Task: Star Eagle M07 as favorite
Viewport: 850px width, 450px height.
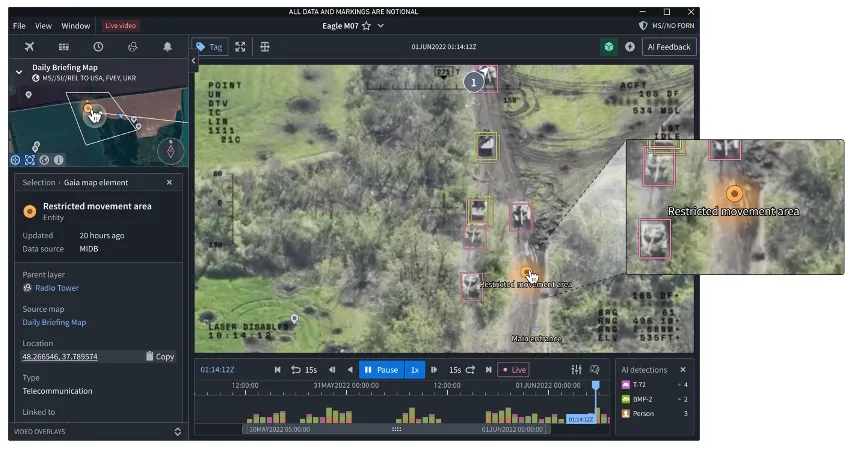Action: (x=366, y=25)
